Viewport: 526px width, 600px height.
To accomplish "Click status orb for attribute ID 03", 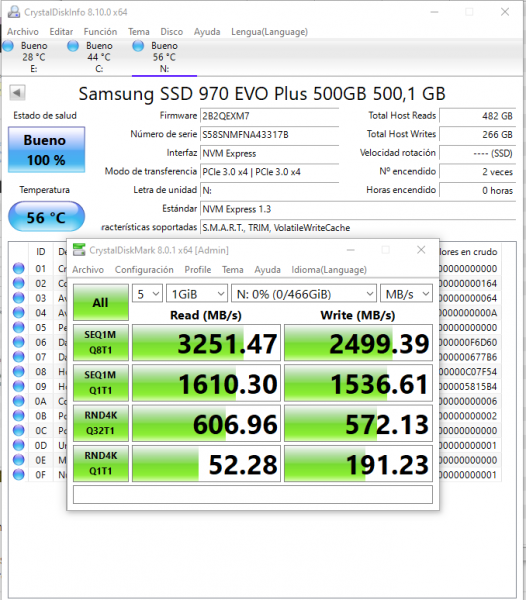I will coord(18,298).
